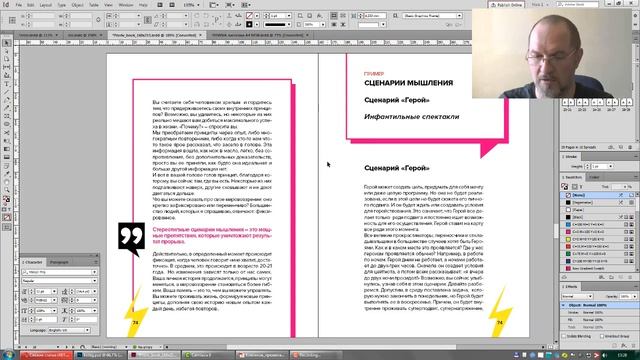Select the New Gradient Swatch entry
640x360 pixels.
pos(598,269)
